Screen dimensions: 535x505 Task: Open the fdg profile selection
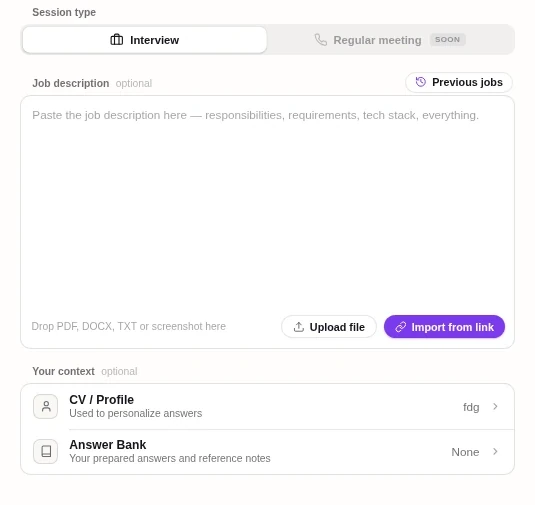click(x=471, y=407)
